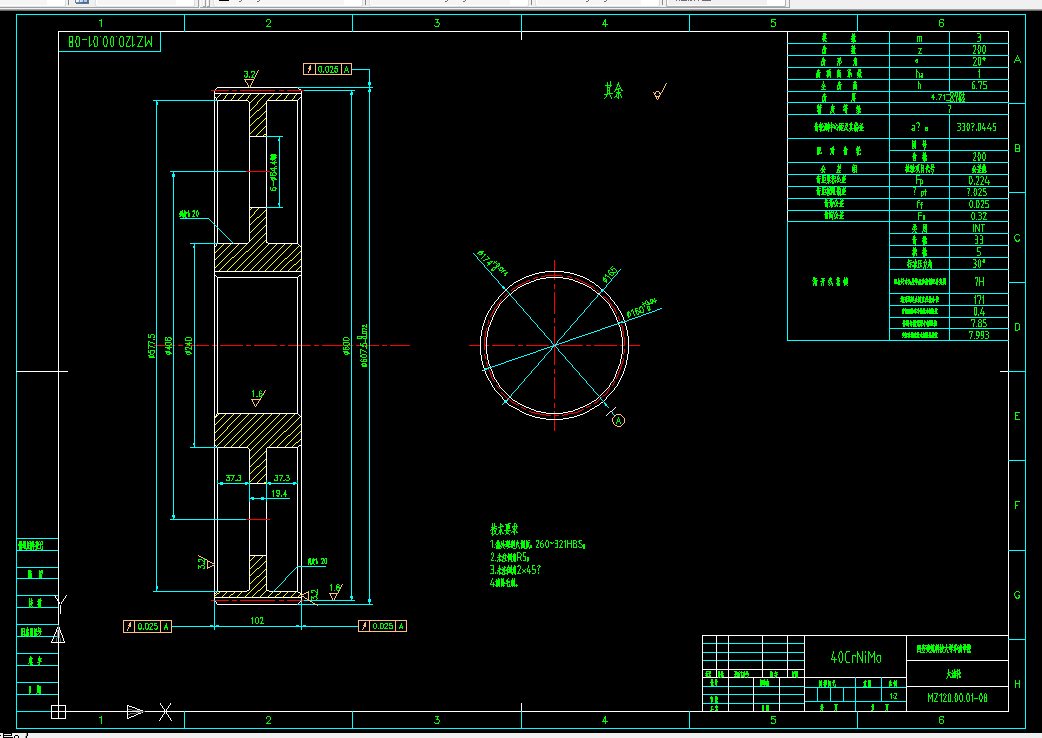Click zone letter H on the right border
This screenshot has height=738, width=1042.
click(1017, 684)
